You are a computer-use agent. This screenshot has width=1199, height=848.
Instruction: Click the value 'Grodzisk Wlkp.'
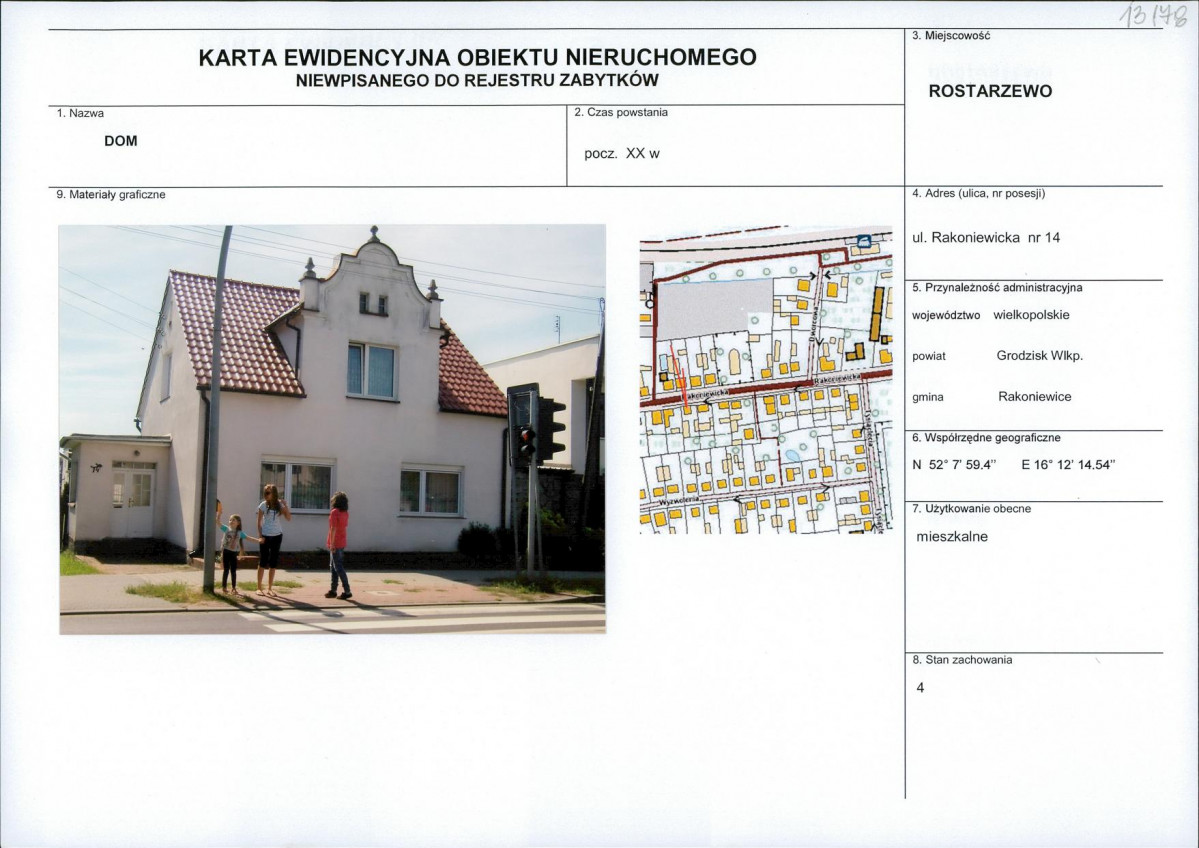[x=1040, y=356]
